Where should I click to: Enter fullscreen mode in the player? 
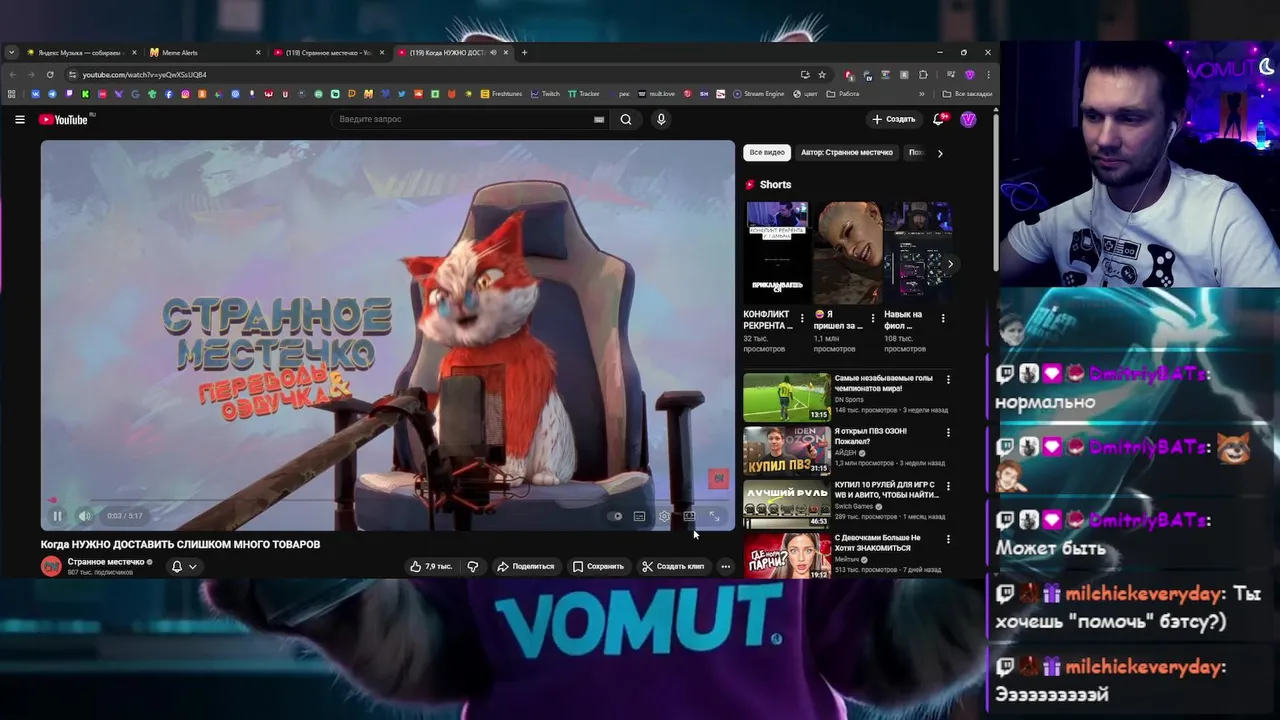(714, 516)
